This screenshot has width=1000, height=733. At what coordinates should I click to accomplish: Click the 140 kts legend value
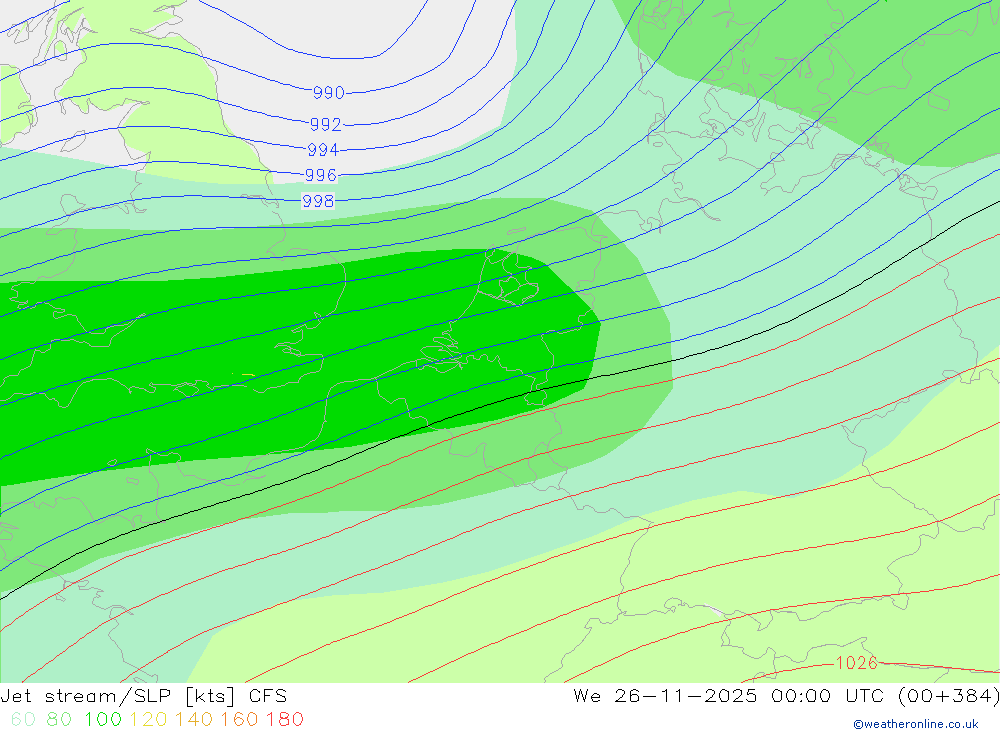[193, 720]
